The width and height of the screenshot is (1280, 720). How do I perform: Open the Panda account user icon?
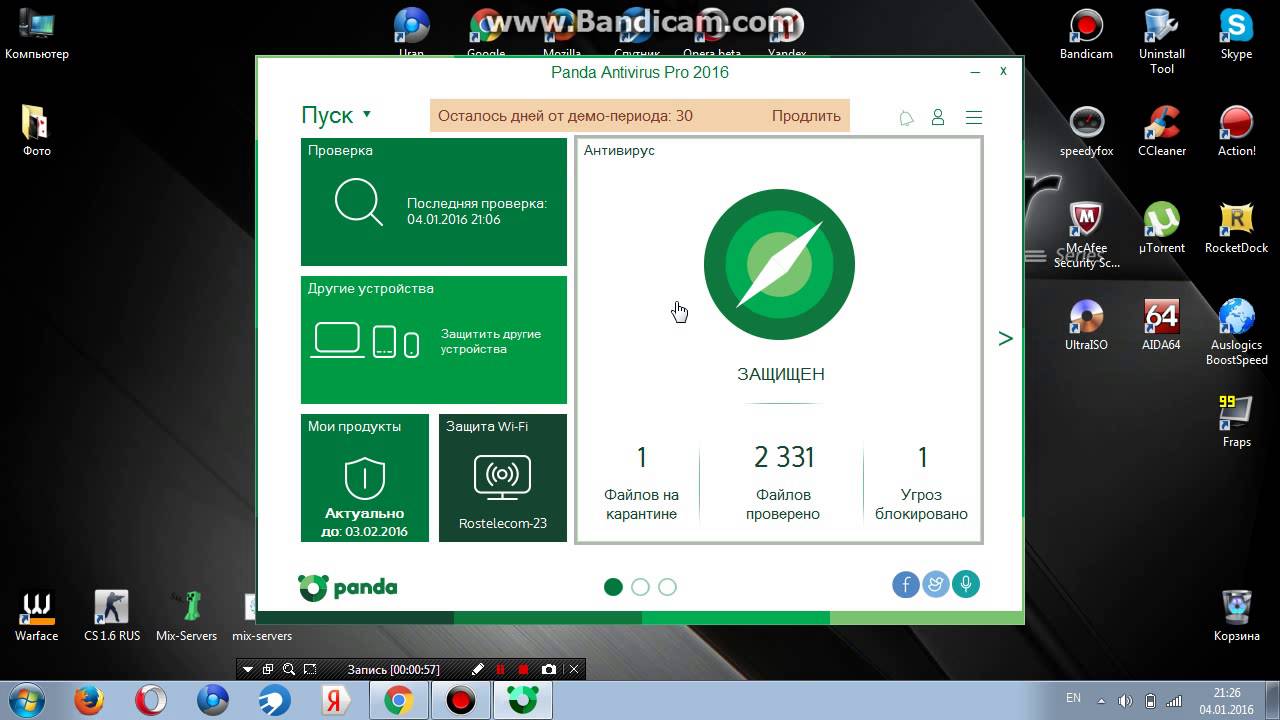tap(938, 117)
